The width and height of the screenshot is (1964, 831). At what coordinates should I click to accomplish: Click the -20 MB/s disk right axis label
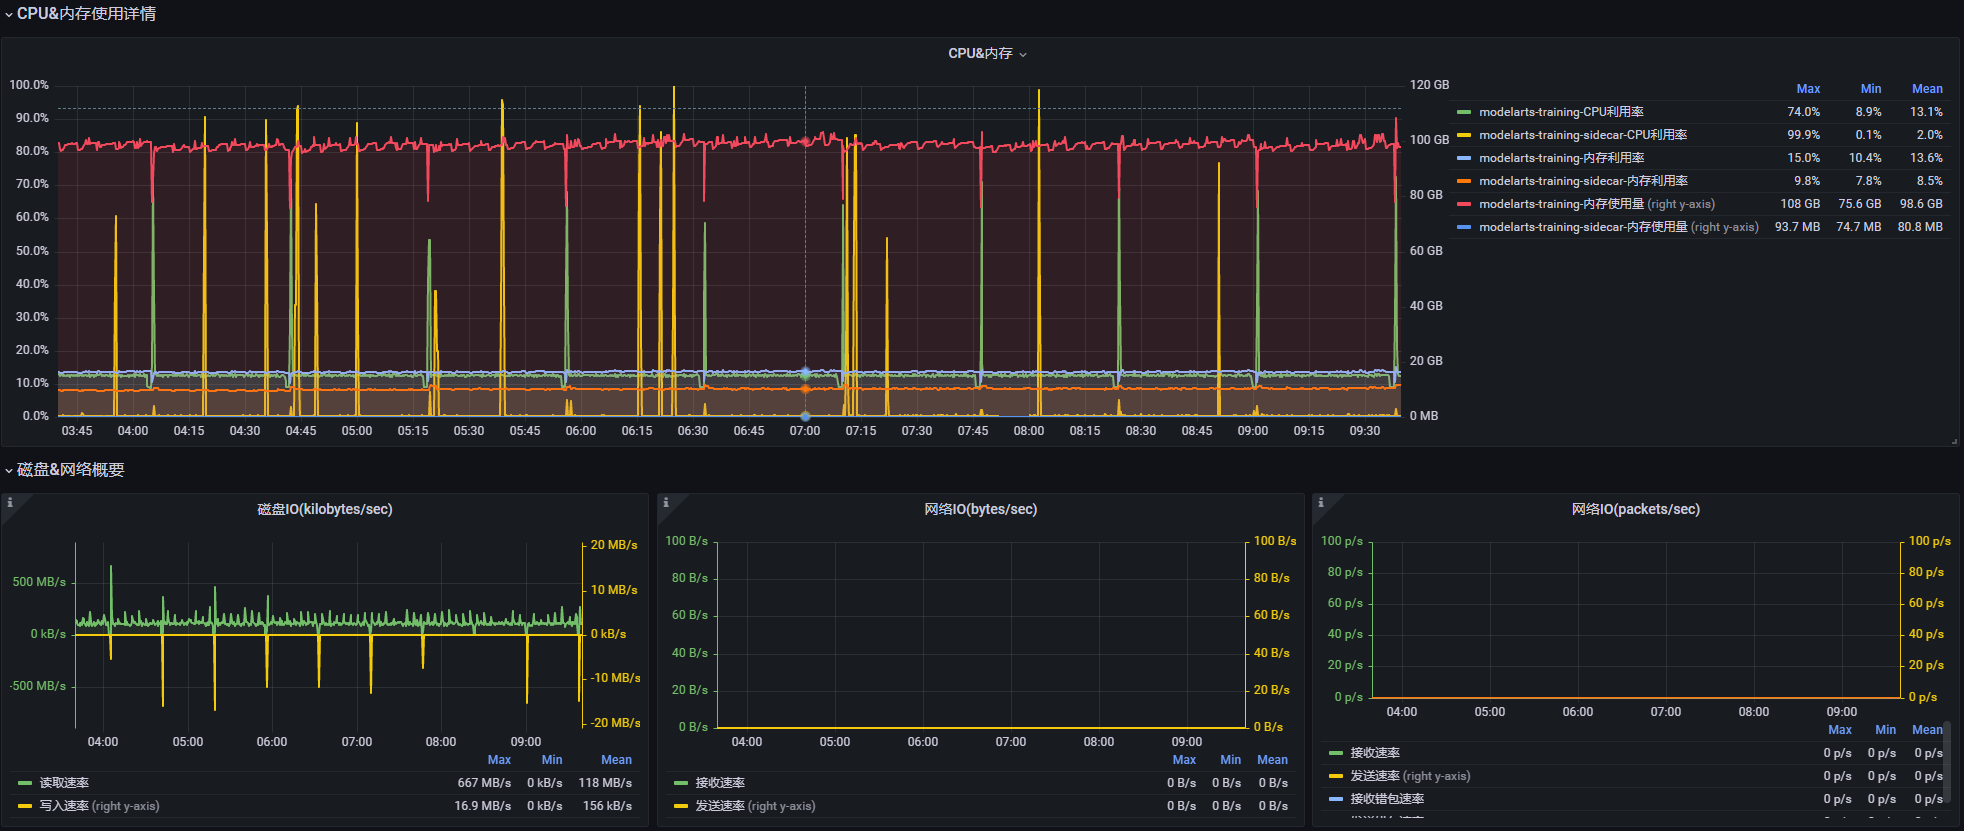pos(616,723)
